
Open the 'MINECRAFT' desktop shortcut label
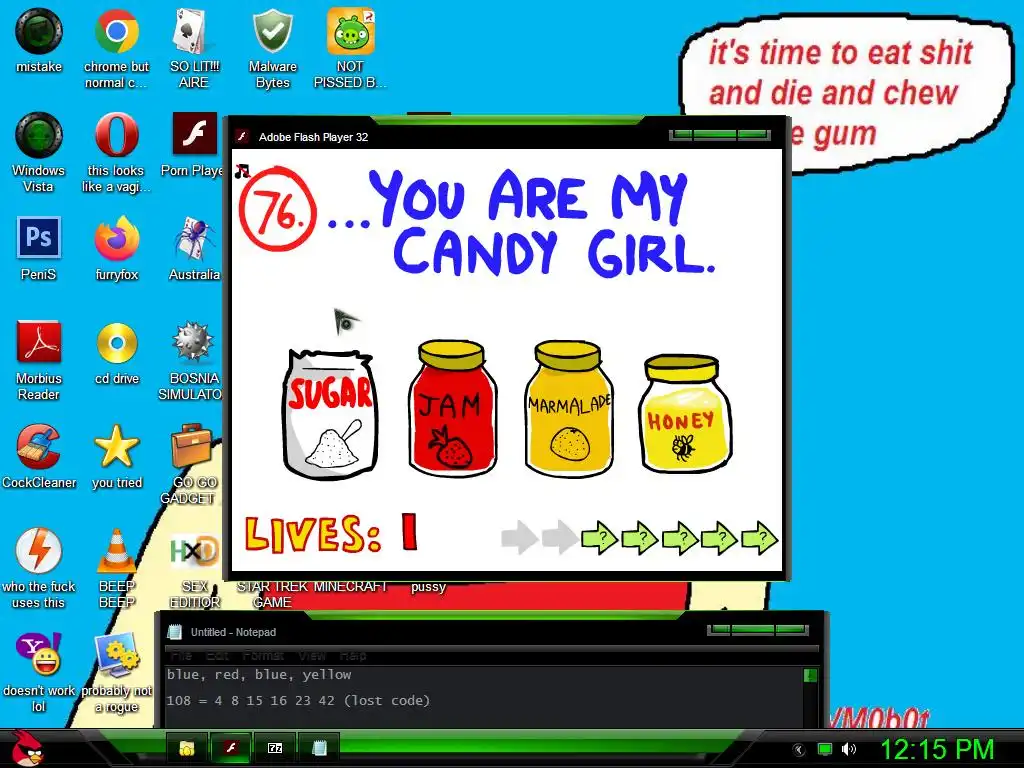(350, 586)
